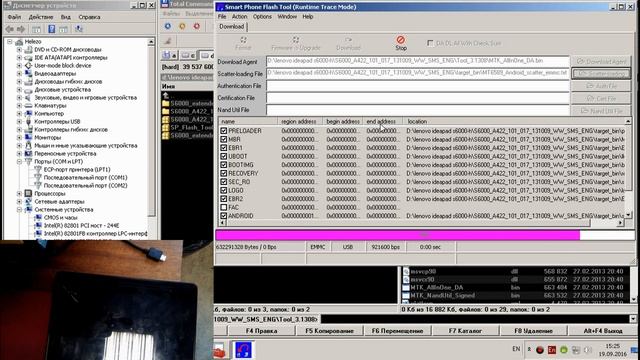Image resolution: width=640 pixels, height=360 pixels.
Task: Click back arrow in Device Manager toolbar
Action: point(10,29)
